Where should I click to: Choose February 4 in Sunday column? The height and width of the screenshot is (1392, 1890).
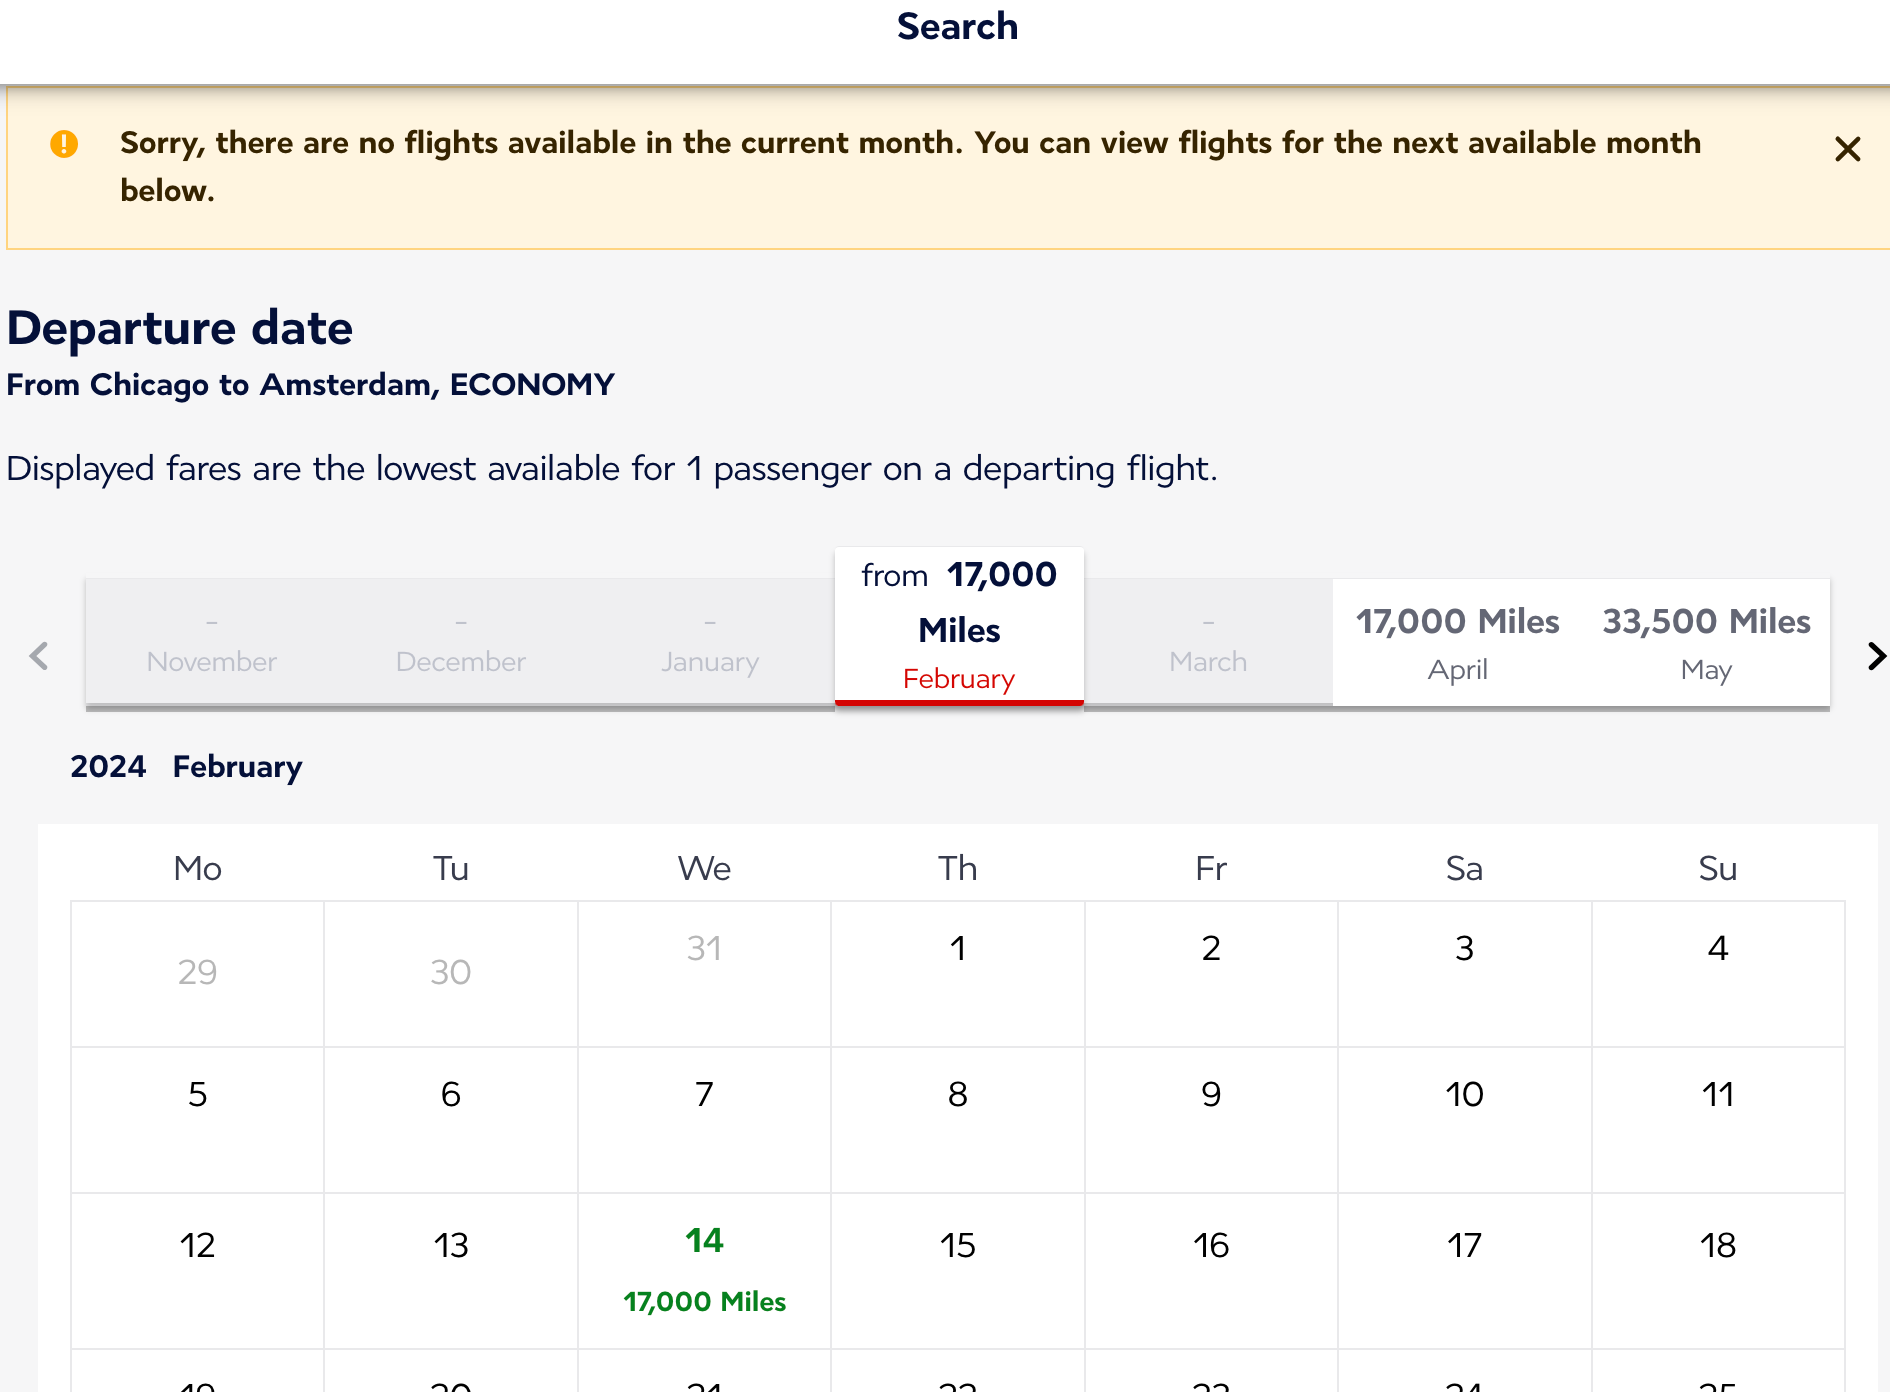1717,973
